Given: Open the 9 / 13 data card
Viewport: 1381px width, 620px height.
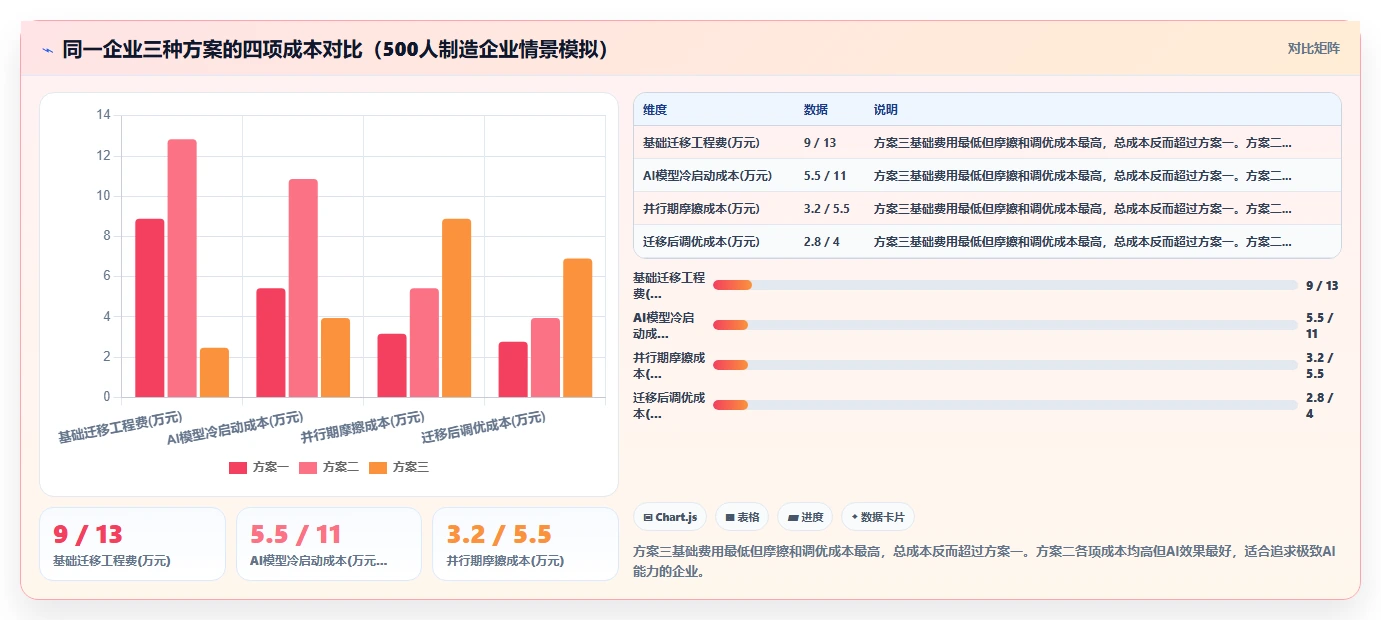Looking at the screenshot, I should tap(132, 544).
